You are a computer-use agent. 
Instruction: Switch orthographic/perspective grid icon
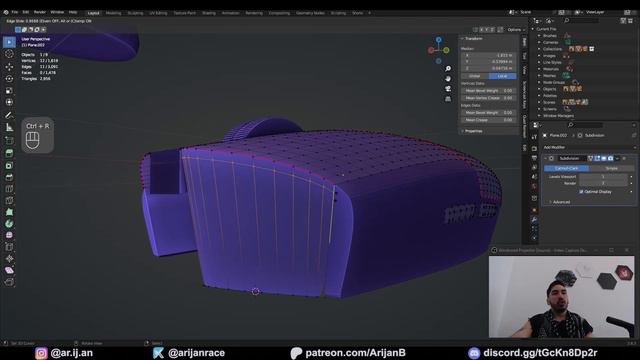point(448,99)
